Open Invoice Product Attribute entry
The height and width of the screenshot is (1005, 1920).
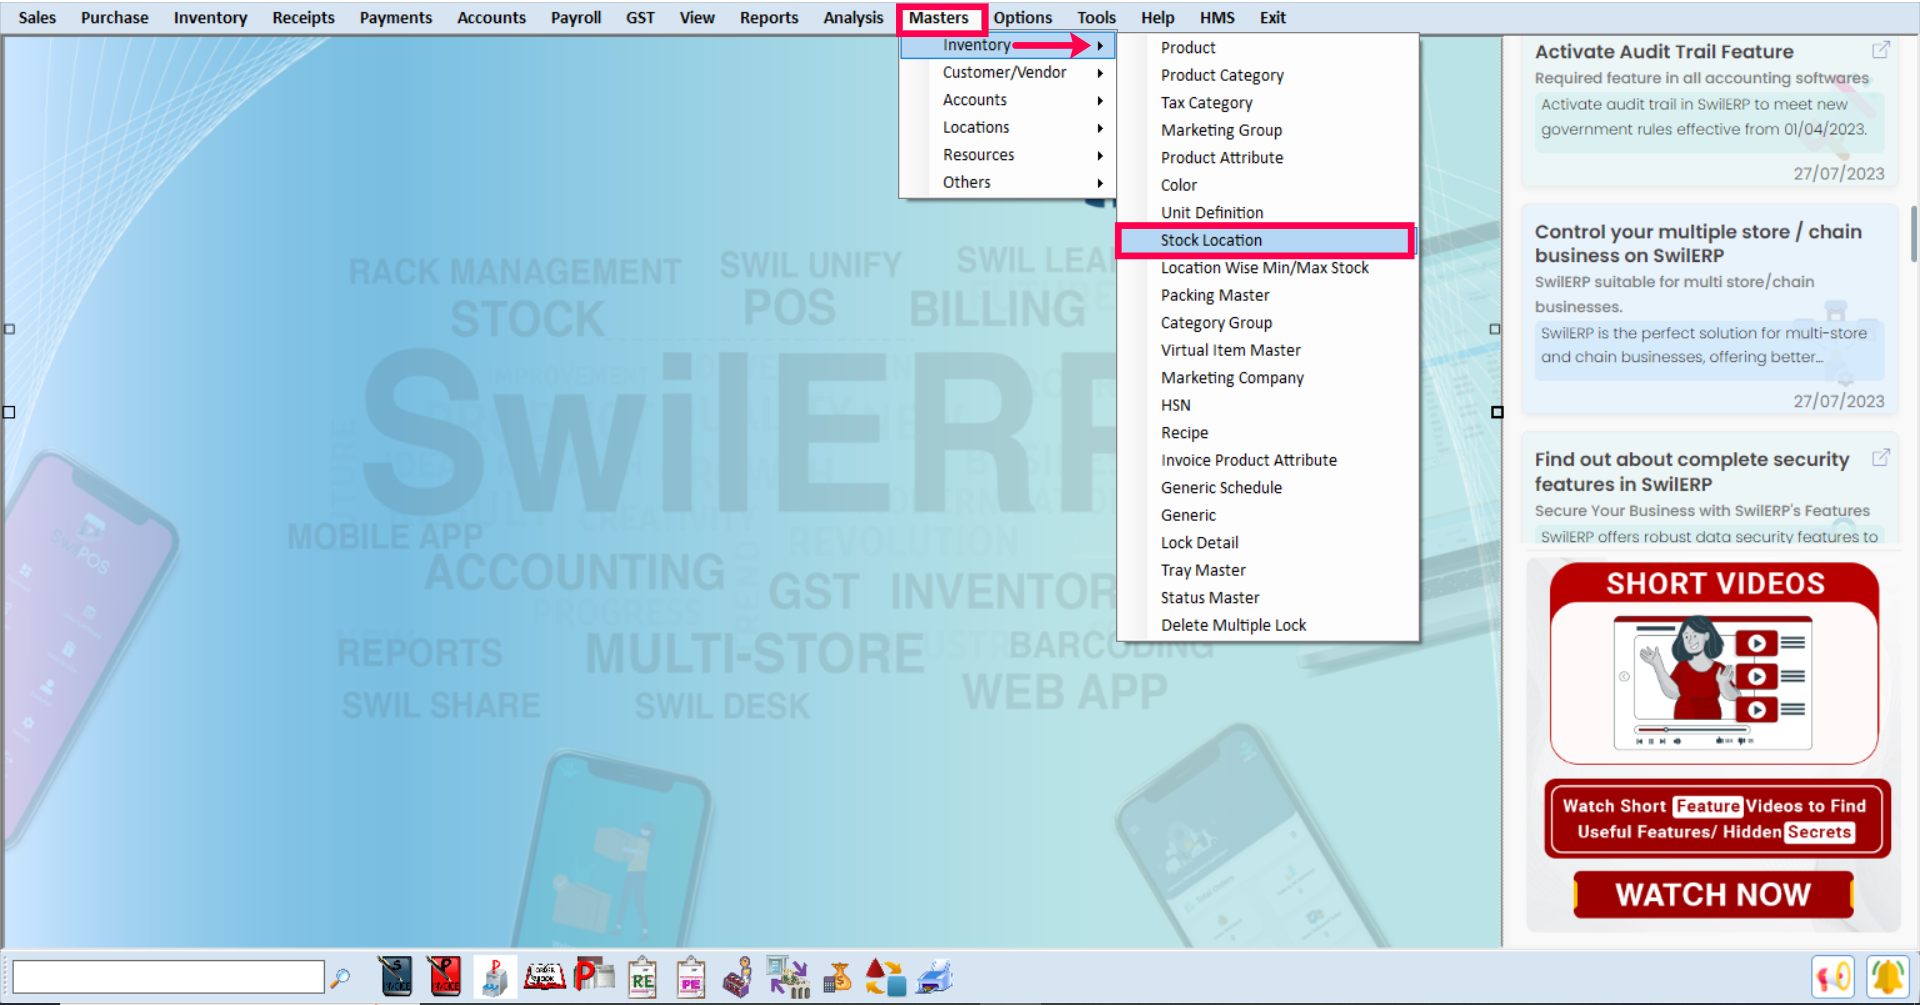pyautogui.click(x=1268, y=461)
